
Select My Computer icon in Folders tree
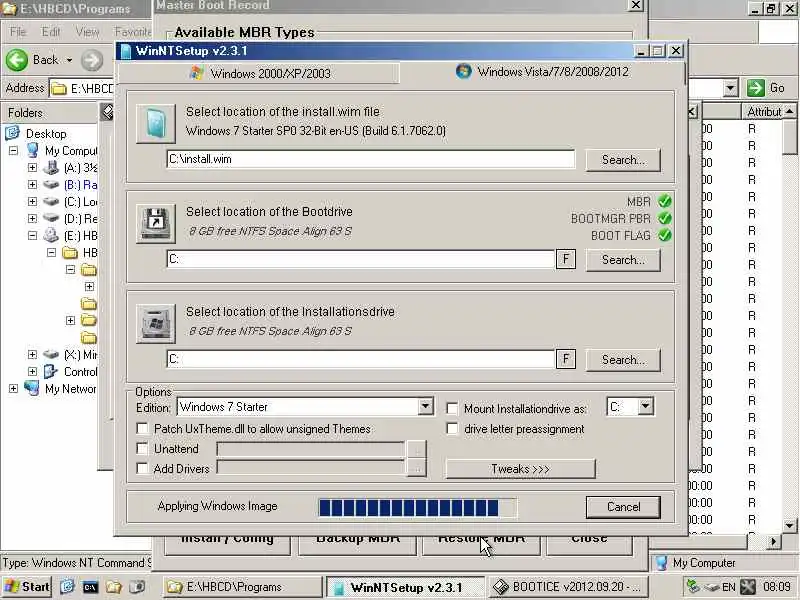point(33,151)
